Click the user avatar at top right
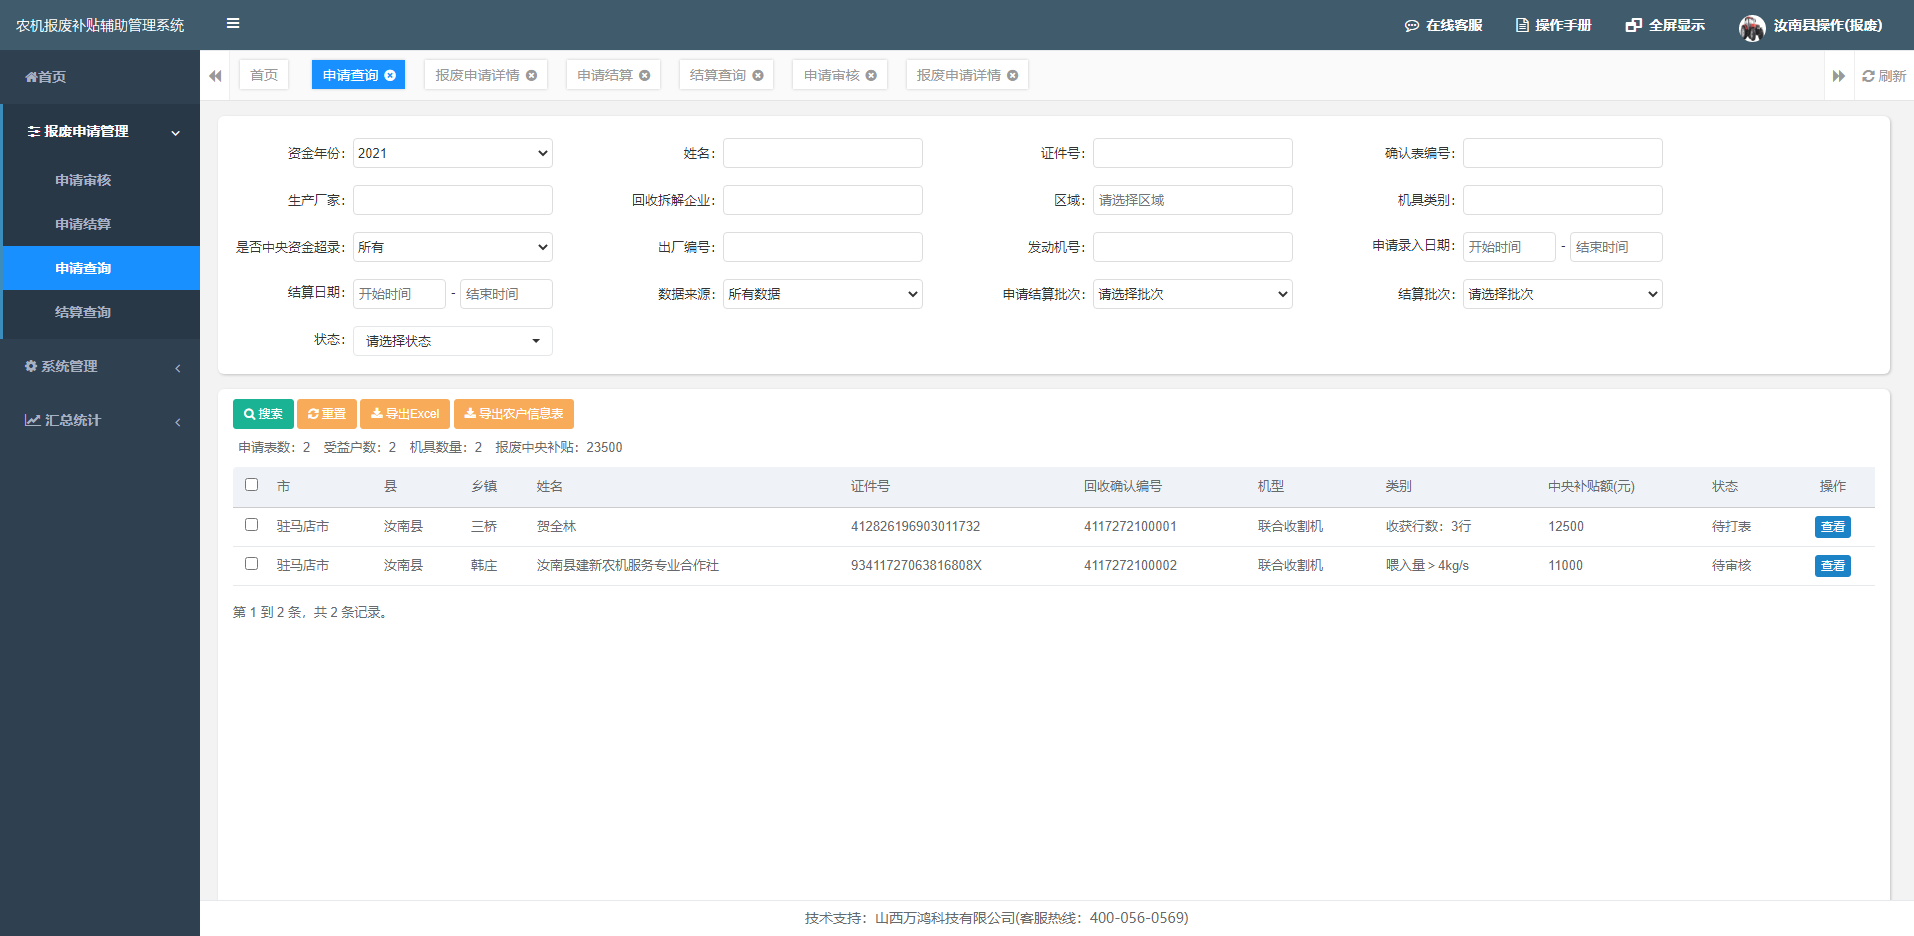This screenshot has width=1914, height=936. click(1751, 28)
